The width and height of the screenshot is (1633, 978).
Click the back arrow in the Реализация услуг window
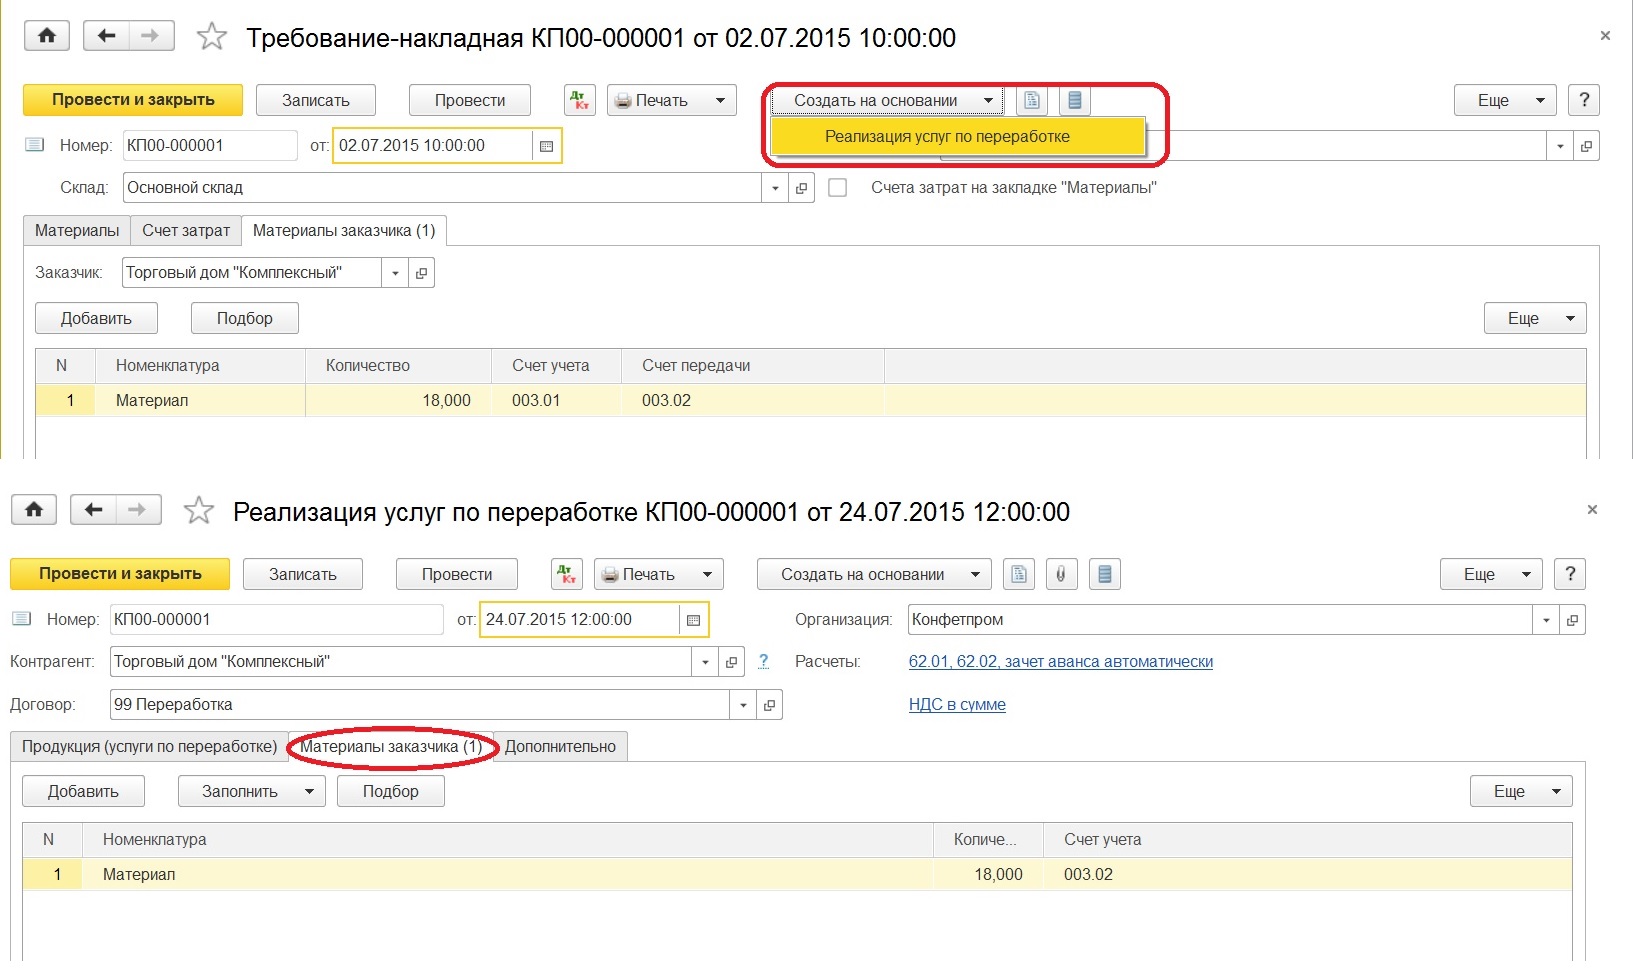(x=94, y=510)
